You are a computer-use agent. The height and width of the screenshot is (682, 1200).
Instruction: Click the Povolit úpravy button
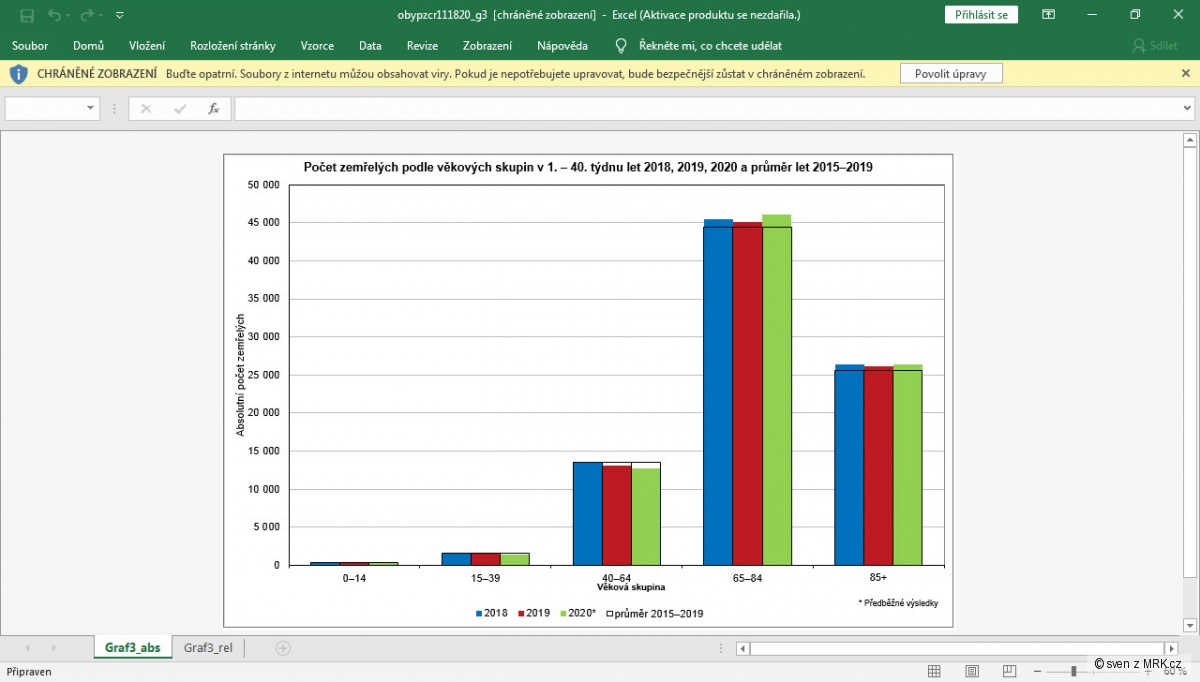click(951, 74)
